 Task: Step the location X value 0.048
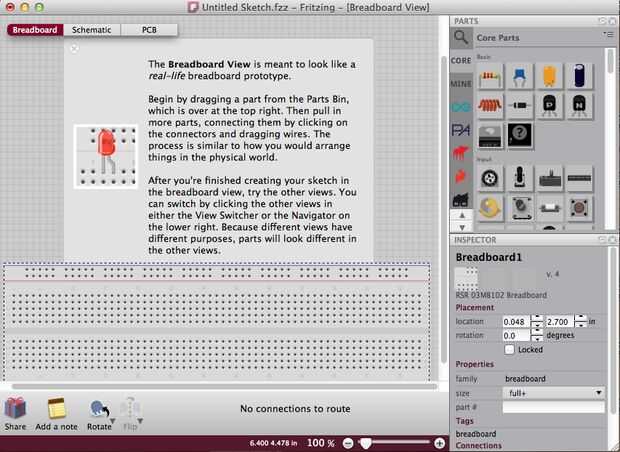pos(537,321)
